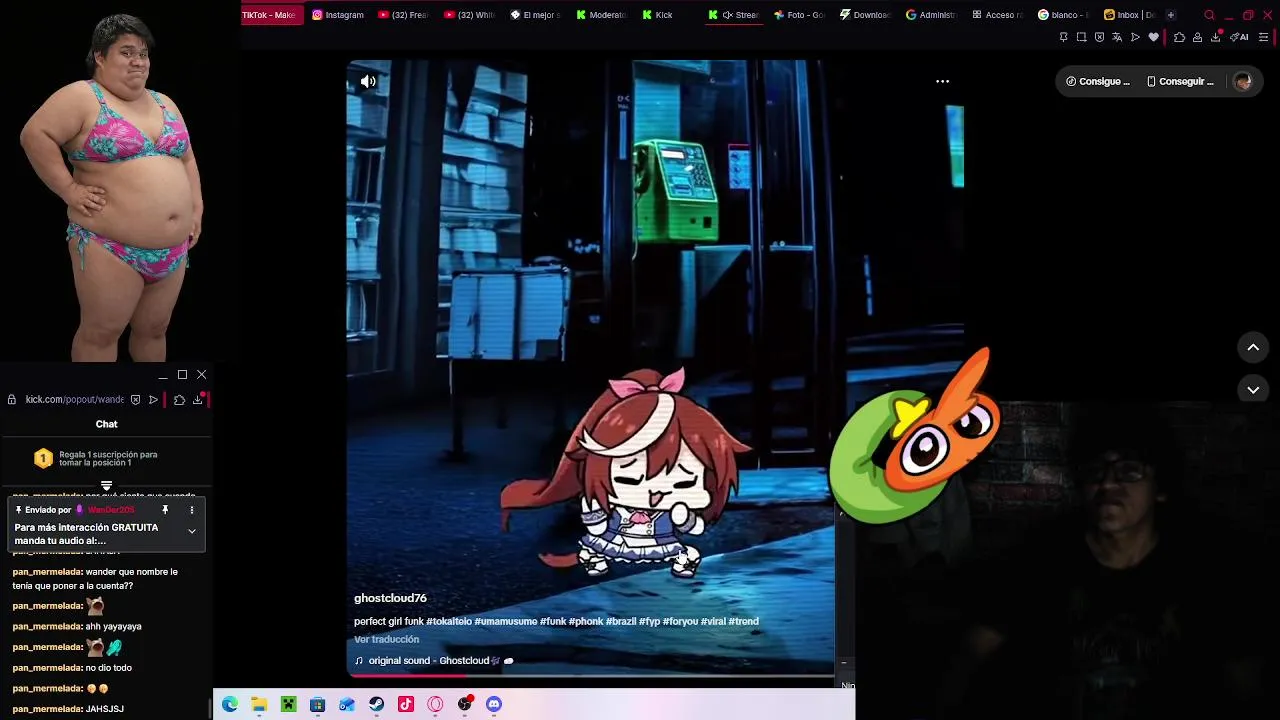Switch to the blanco Google tab
This screenshot has width=1280, height=720.
pos(1064,15)
